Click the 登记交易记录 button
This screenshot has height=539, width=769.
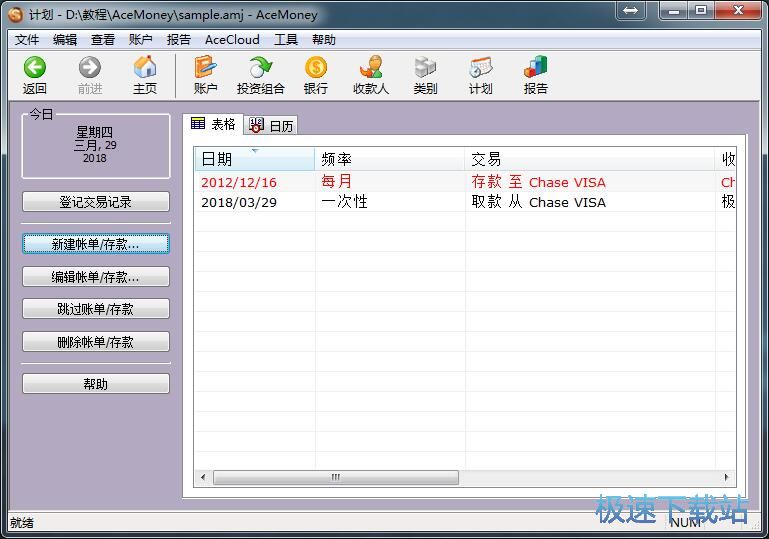coord(96,202)
